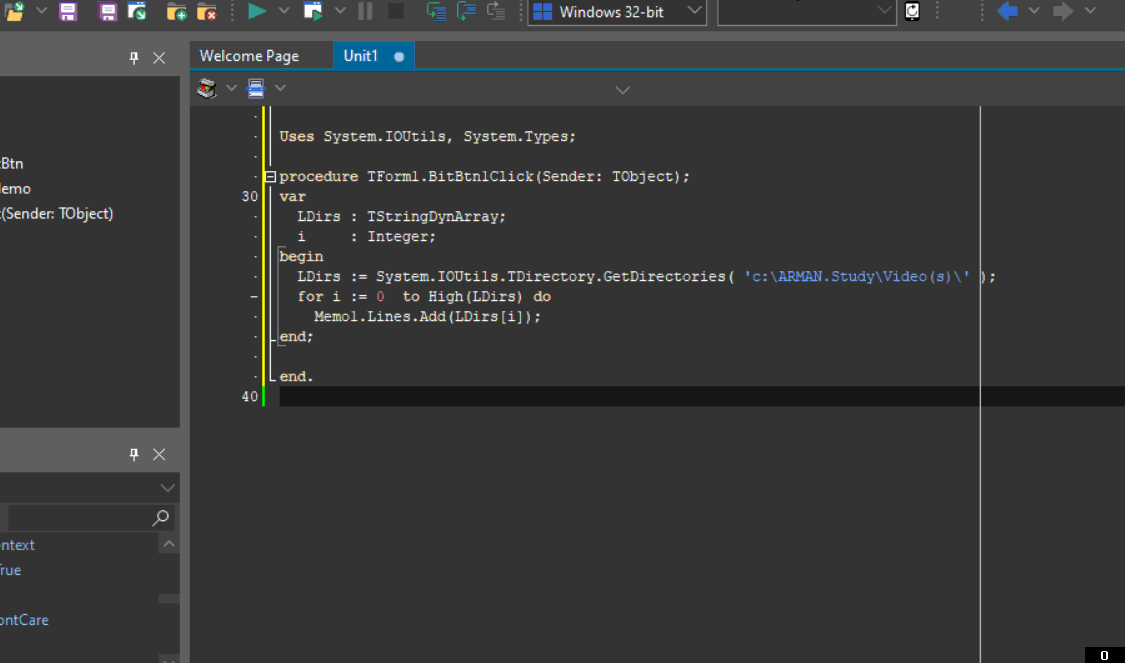The image size is (1125, 663).
Task: Run the program with green play button
Action: [257, 11]
